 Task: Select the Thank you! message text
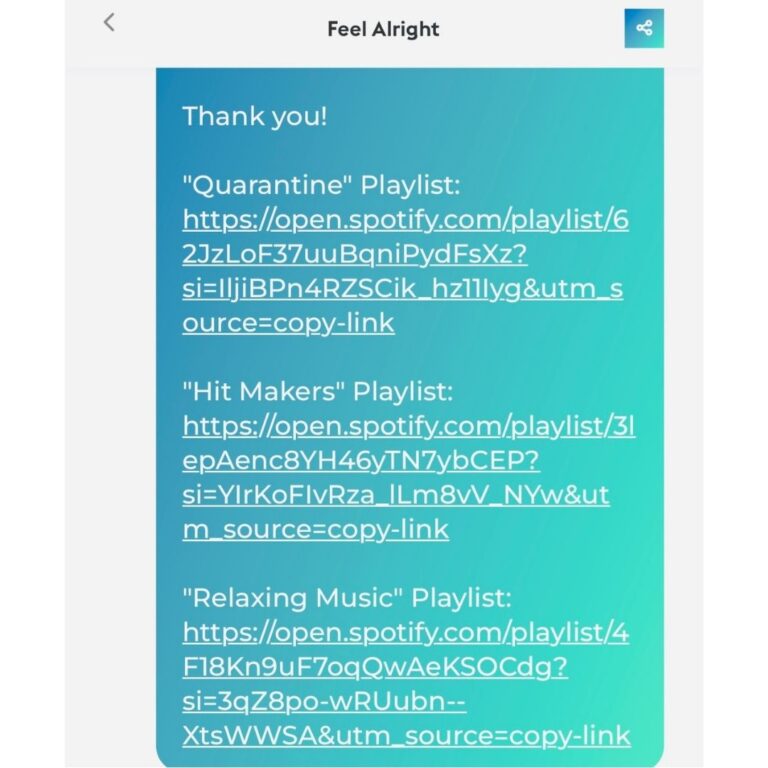point(254,117)
